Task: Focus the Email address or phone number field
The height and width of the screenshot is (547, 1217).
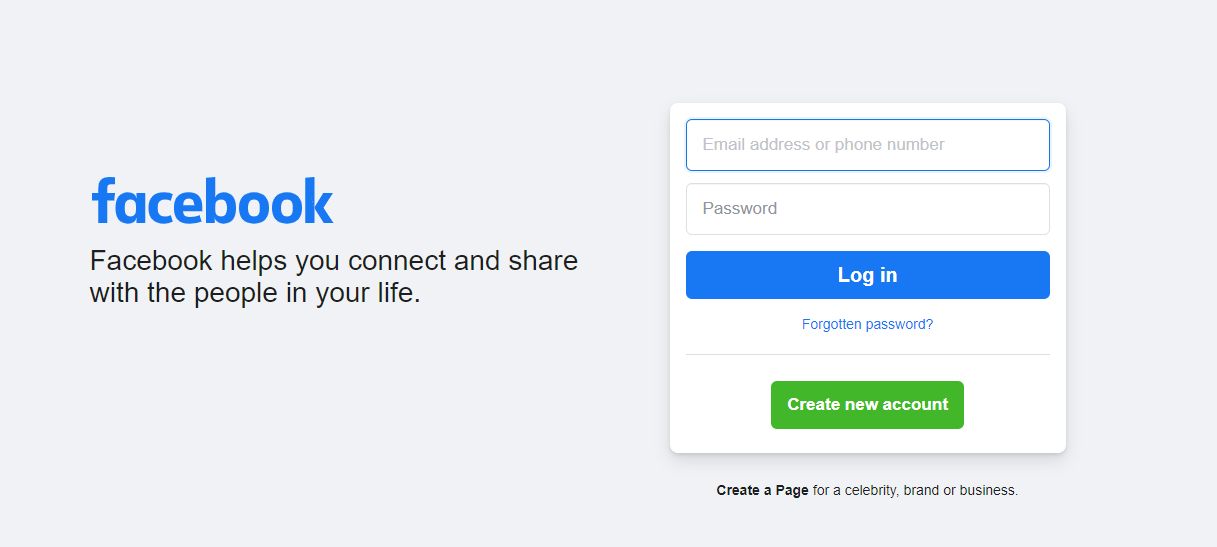Action: 867,145
